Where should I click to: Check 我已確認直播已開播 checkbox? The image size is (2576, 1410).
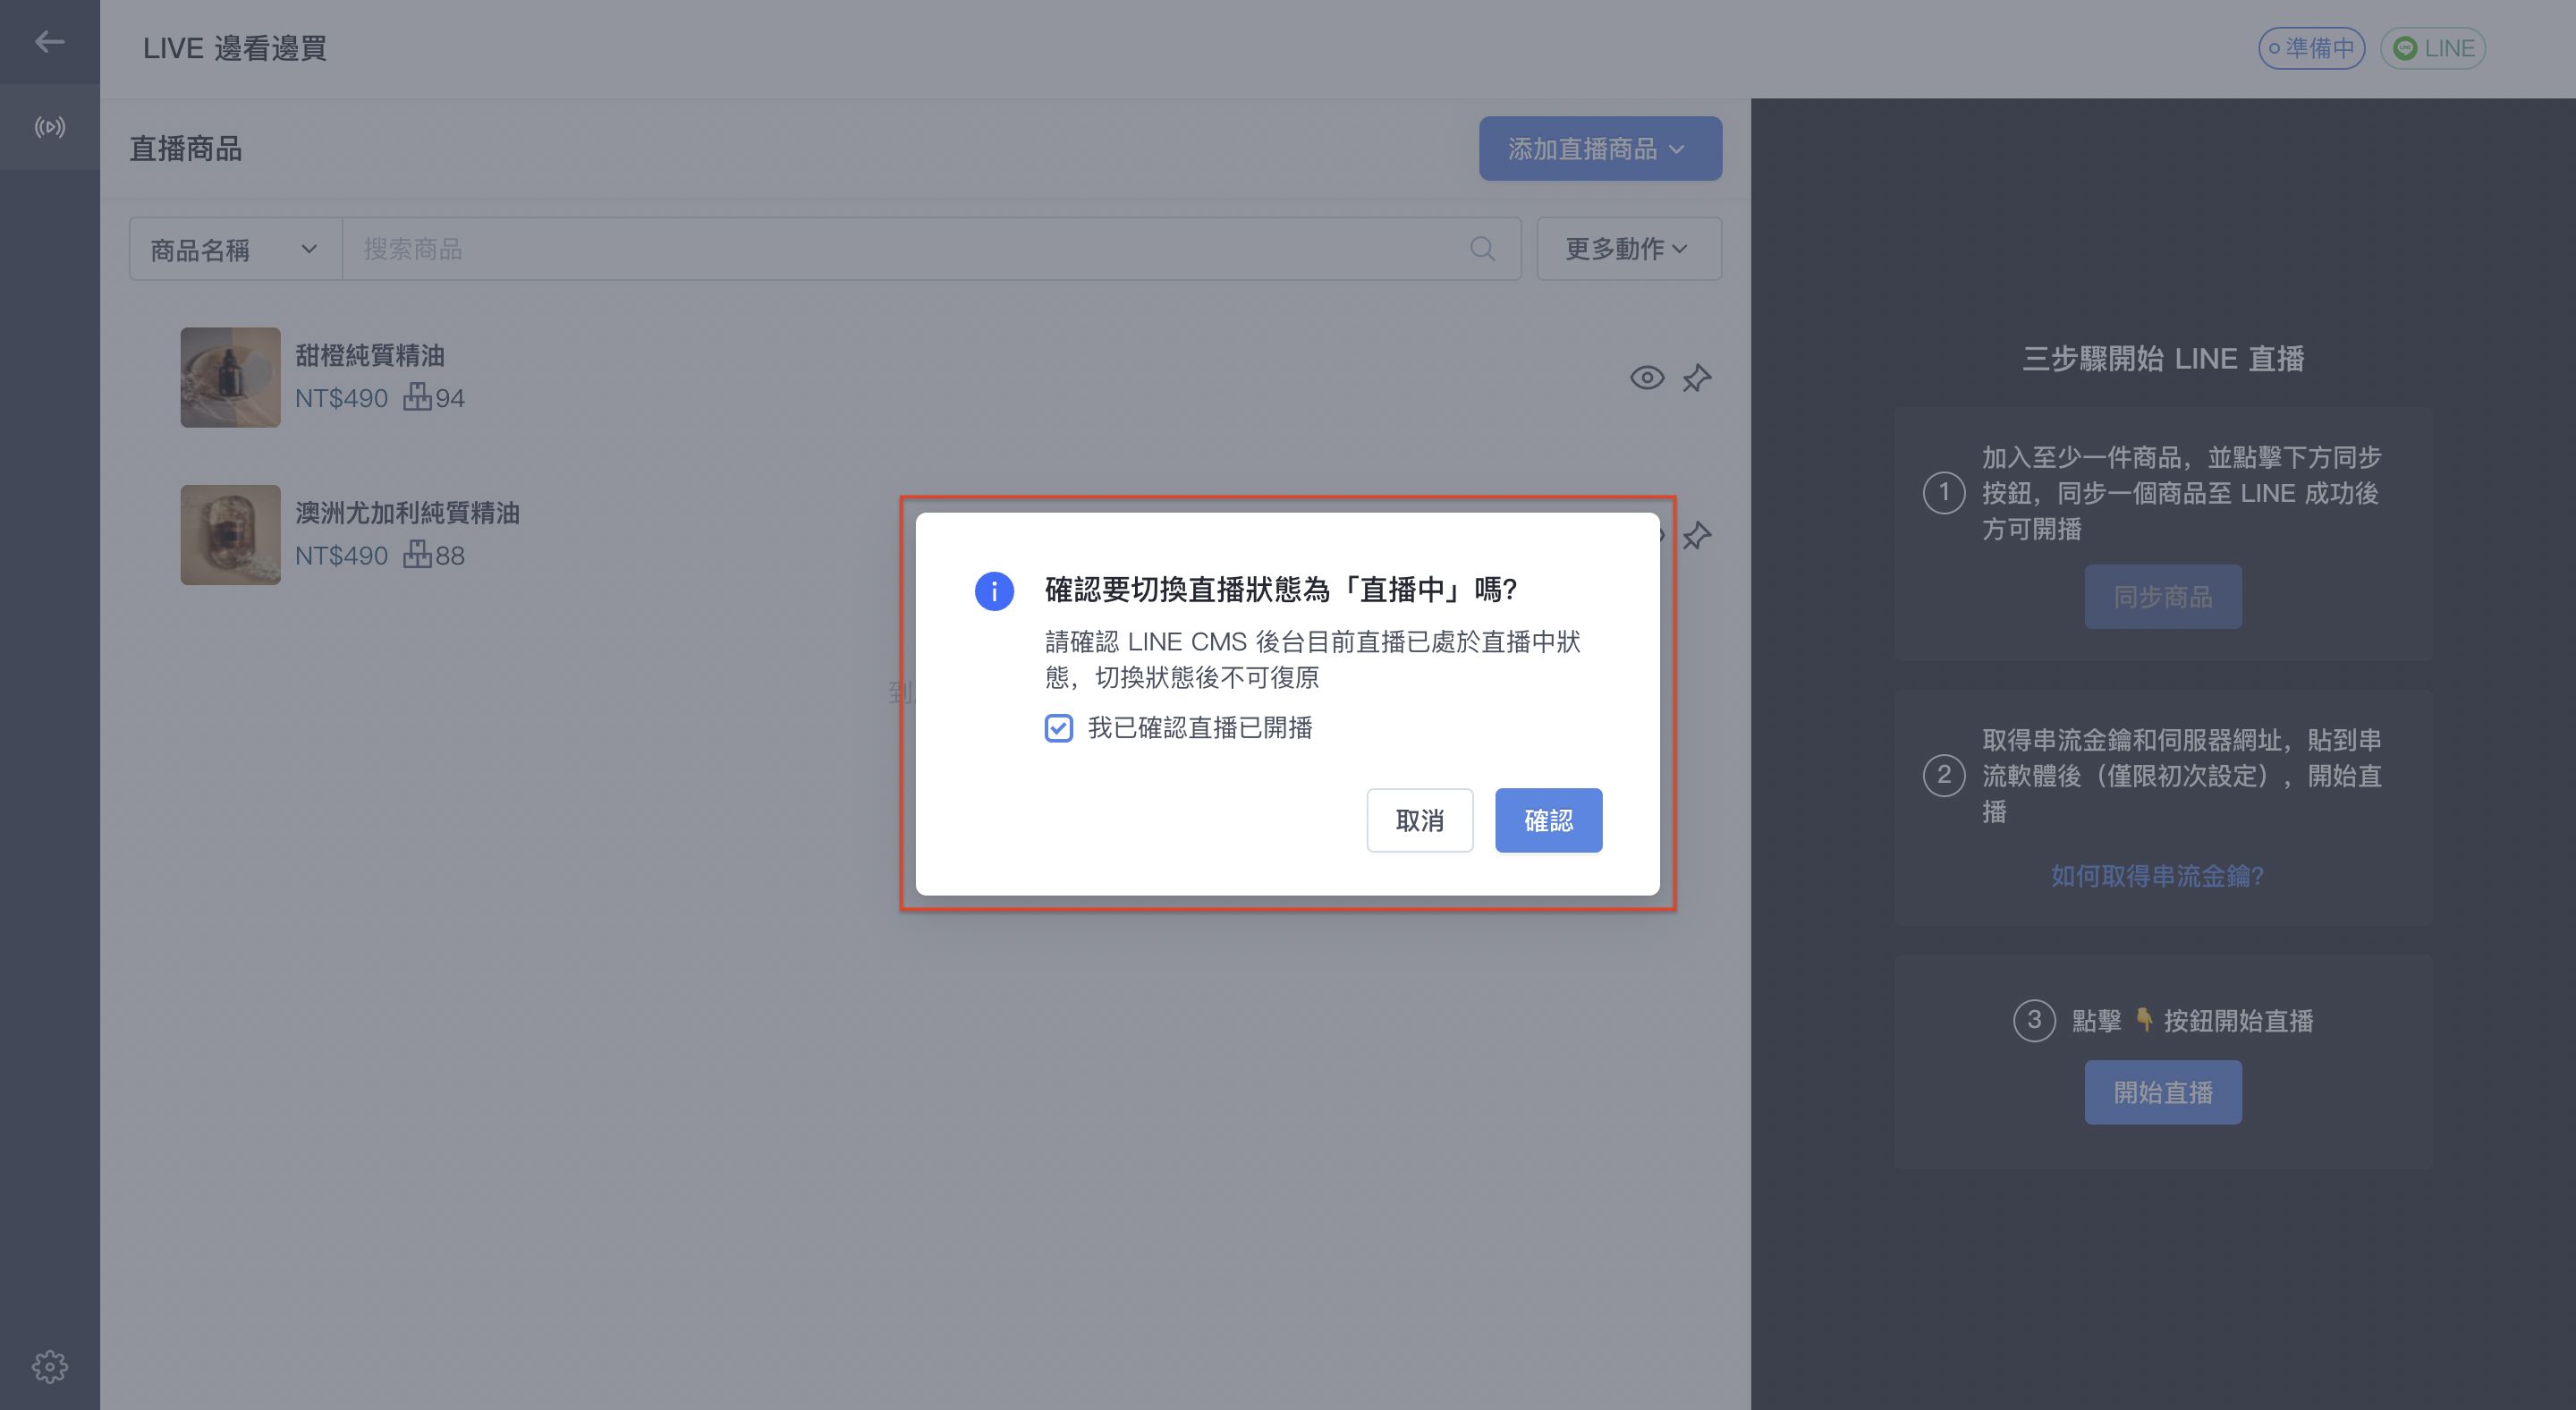[x=1059, y=728]
